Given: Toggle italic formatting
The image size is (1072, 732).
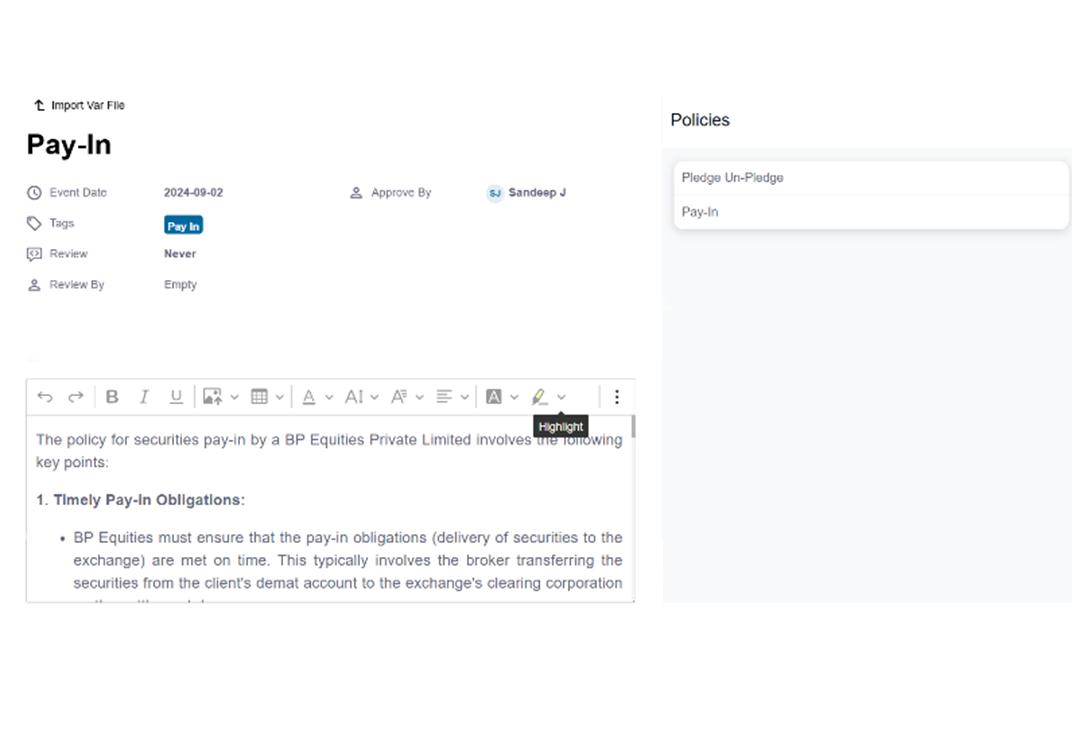Looking at the screenshot, I should [144, 397].
